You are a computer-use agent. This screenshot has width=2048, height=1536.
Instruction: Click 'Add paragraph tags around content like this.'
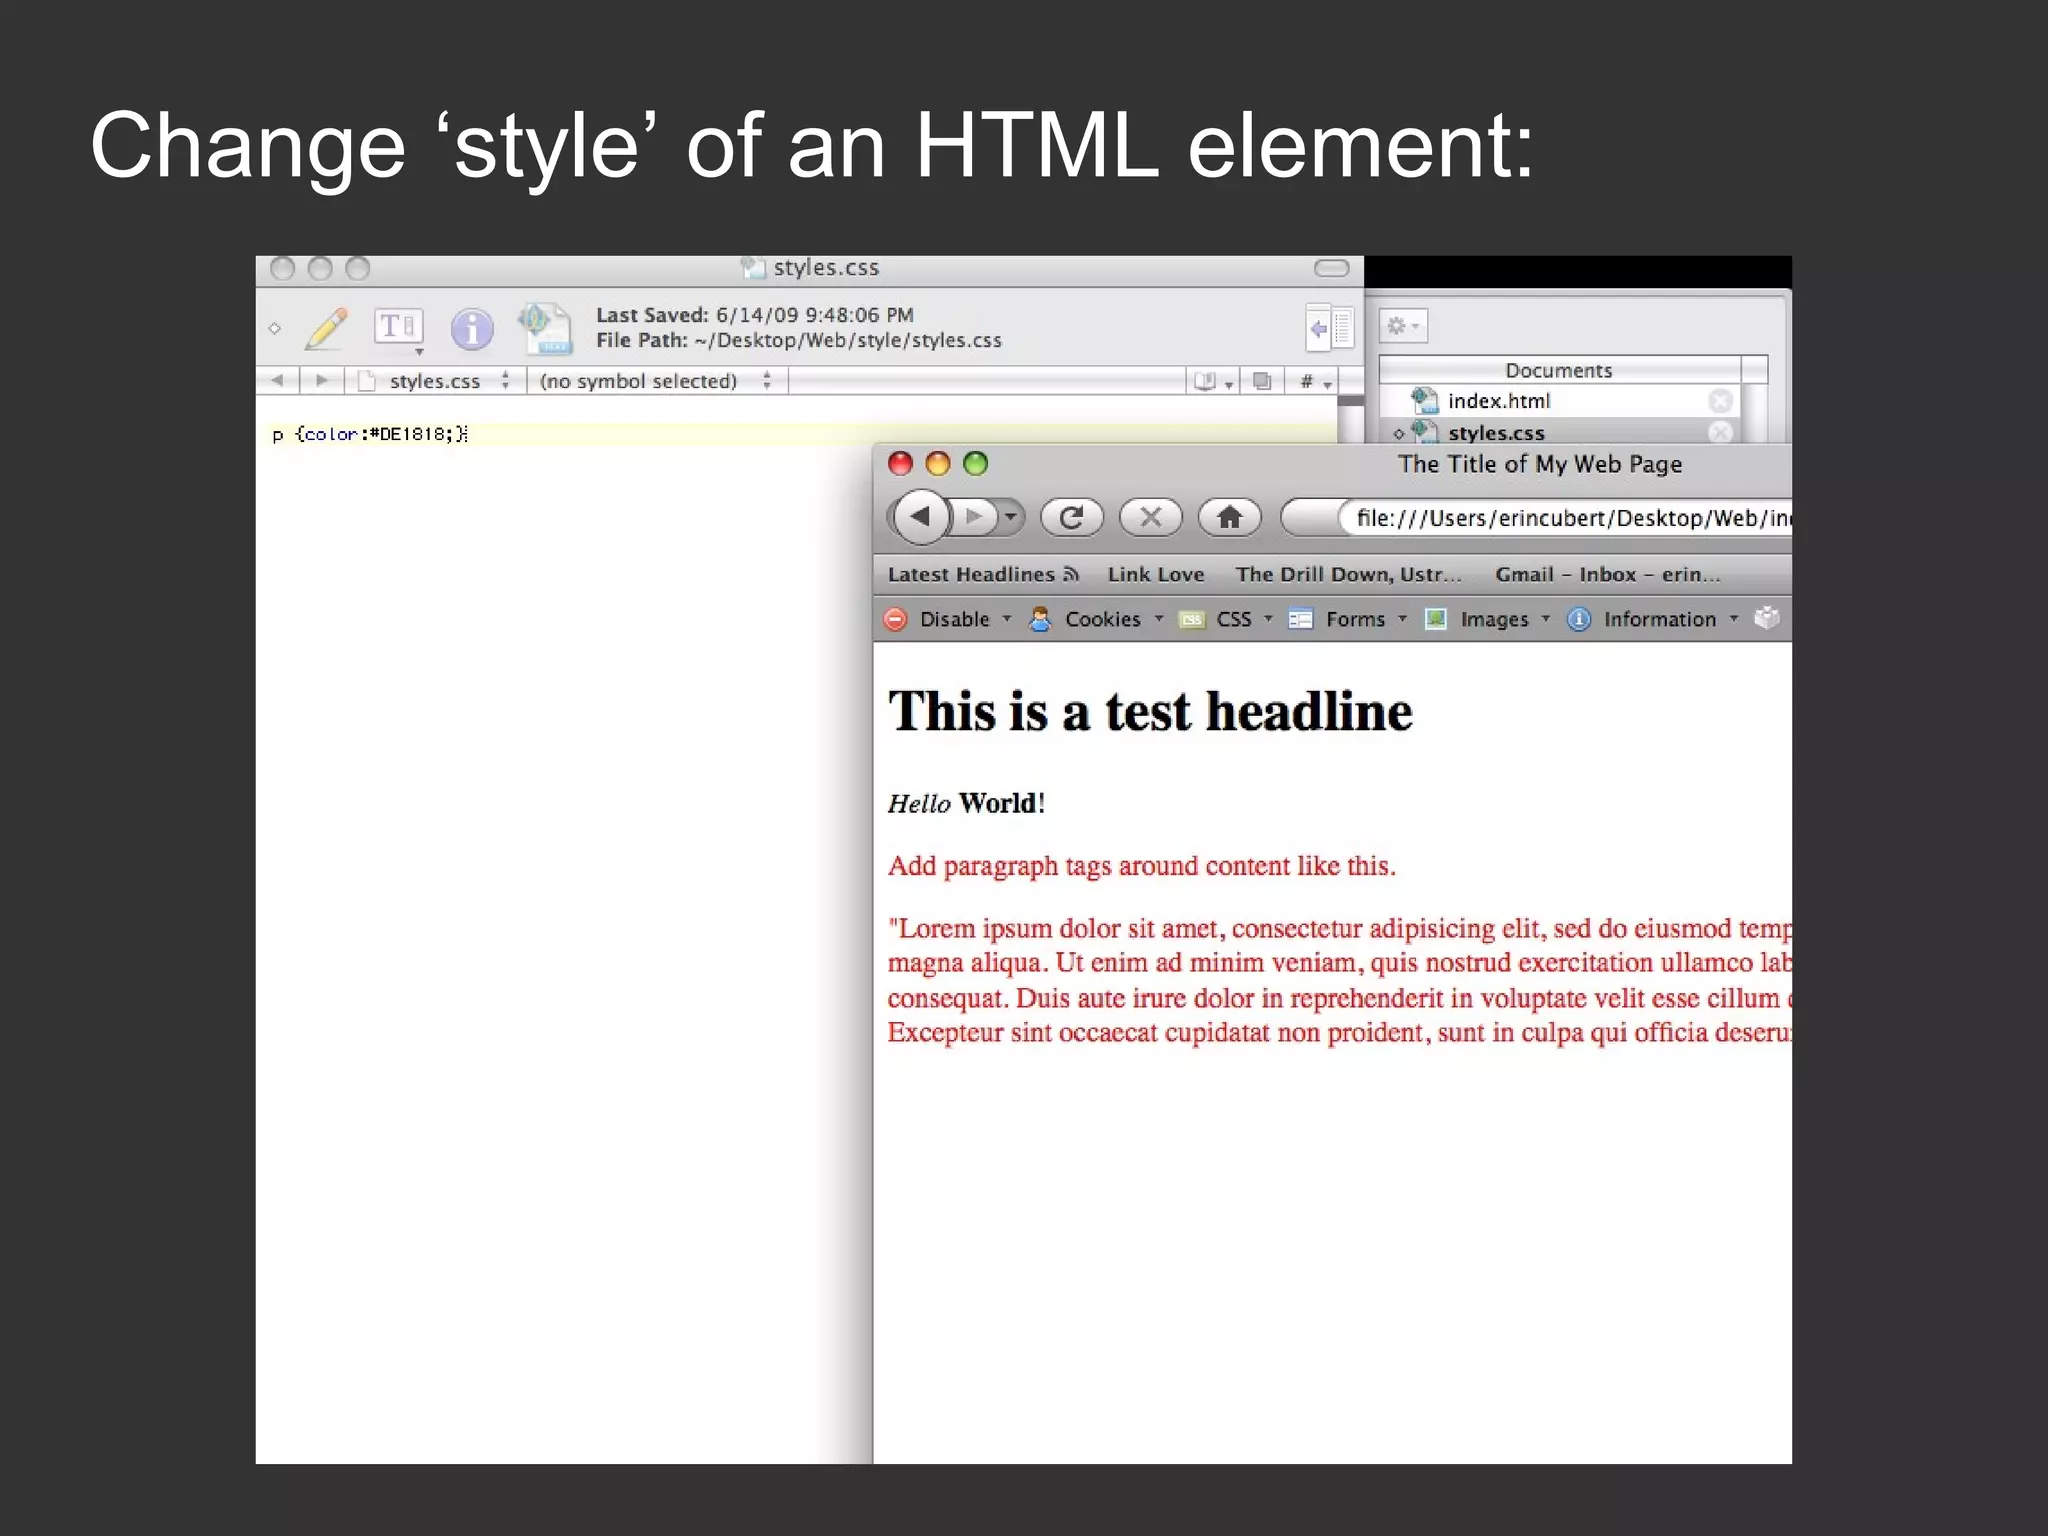pos(1141,866)
